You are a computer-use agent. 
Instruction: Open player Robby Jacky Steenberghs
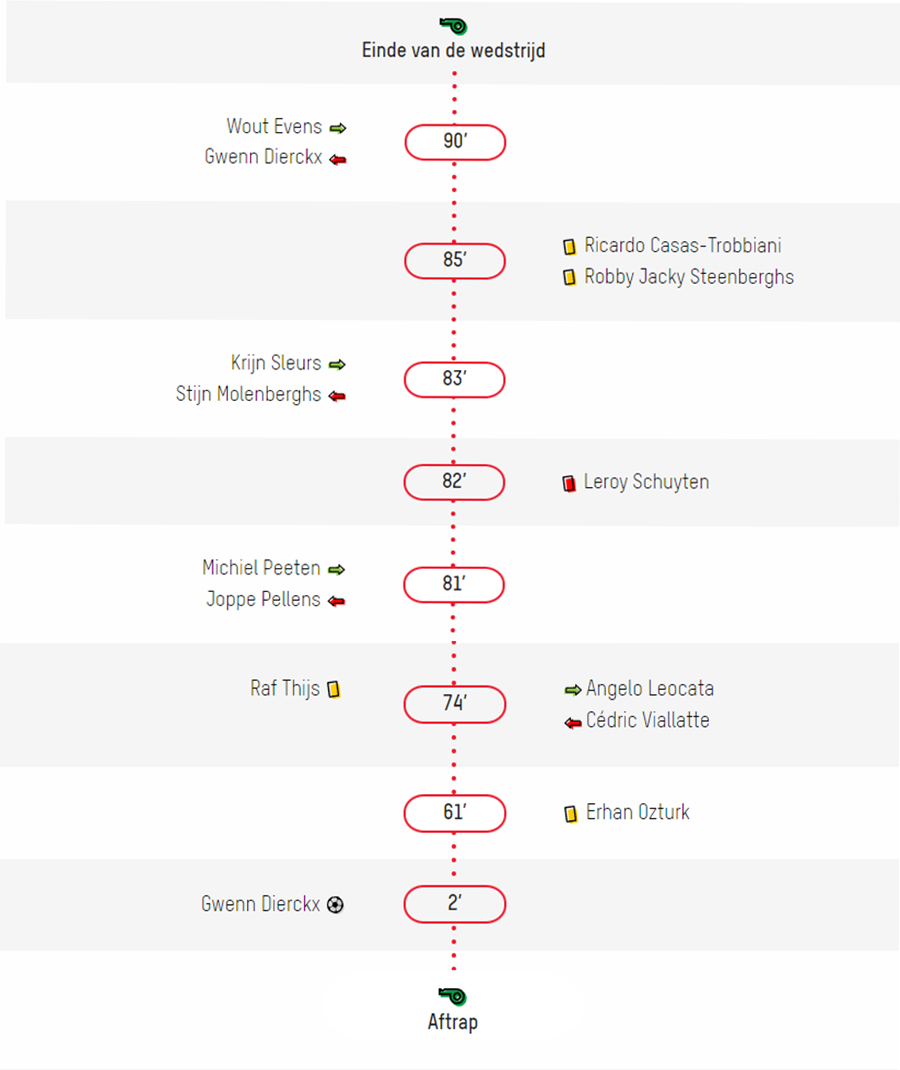[x=689, y=277]
